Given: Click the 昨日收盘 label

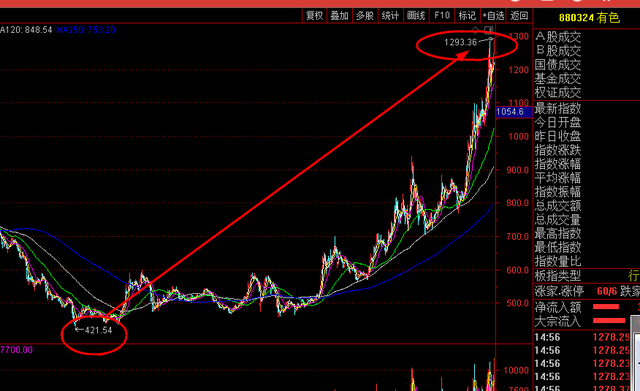Looking at the screenshot, I should (558, 136).
